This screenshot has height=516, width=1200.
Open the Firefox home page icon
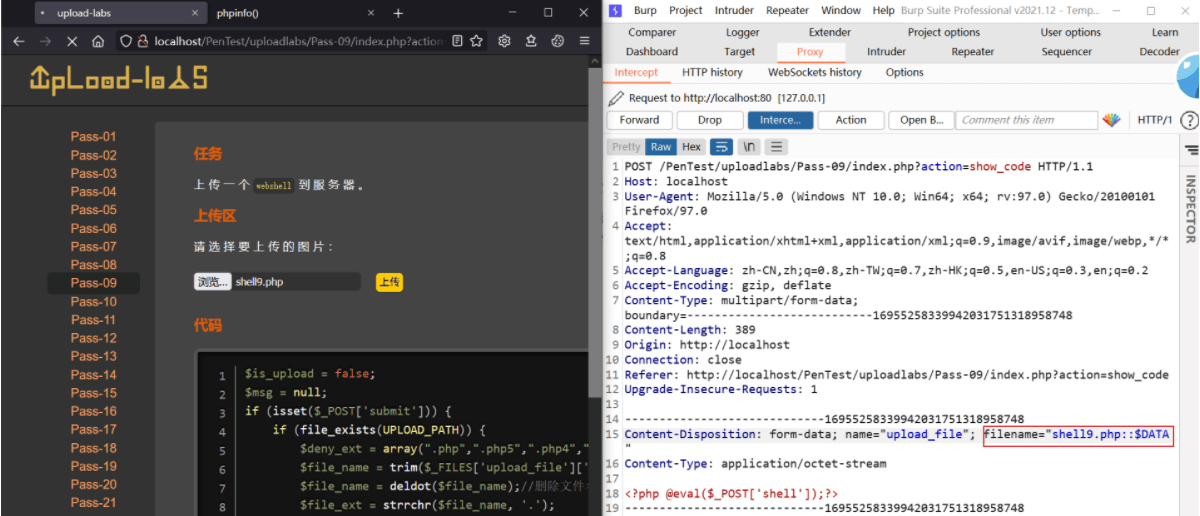(98, 41)
